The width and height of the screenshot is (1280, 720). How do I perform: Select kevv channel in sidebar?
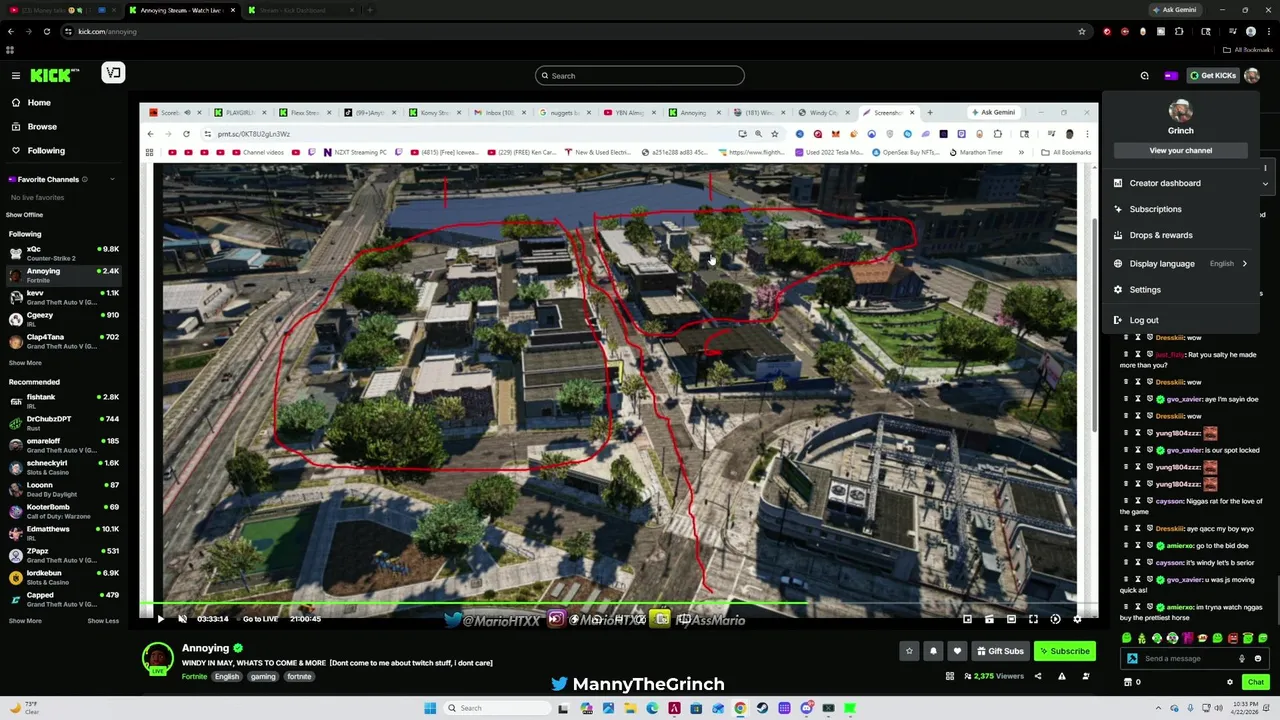coord(63,297)
